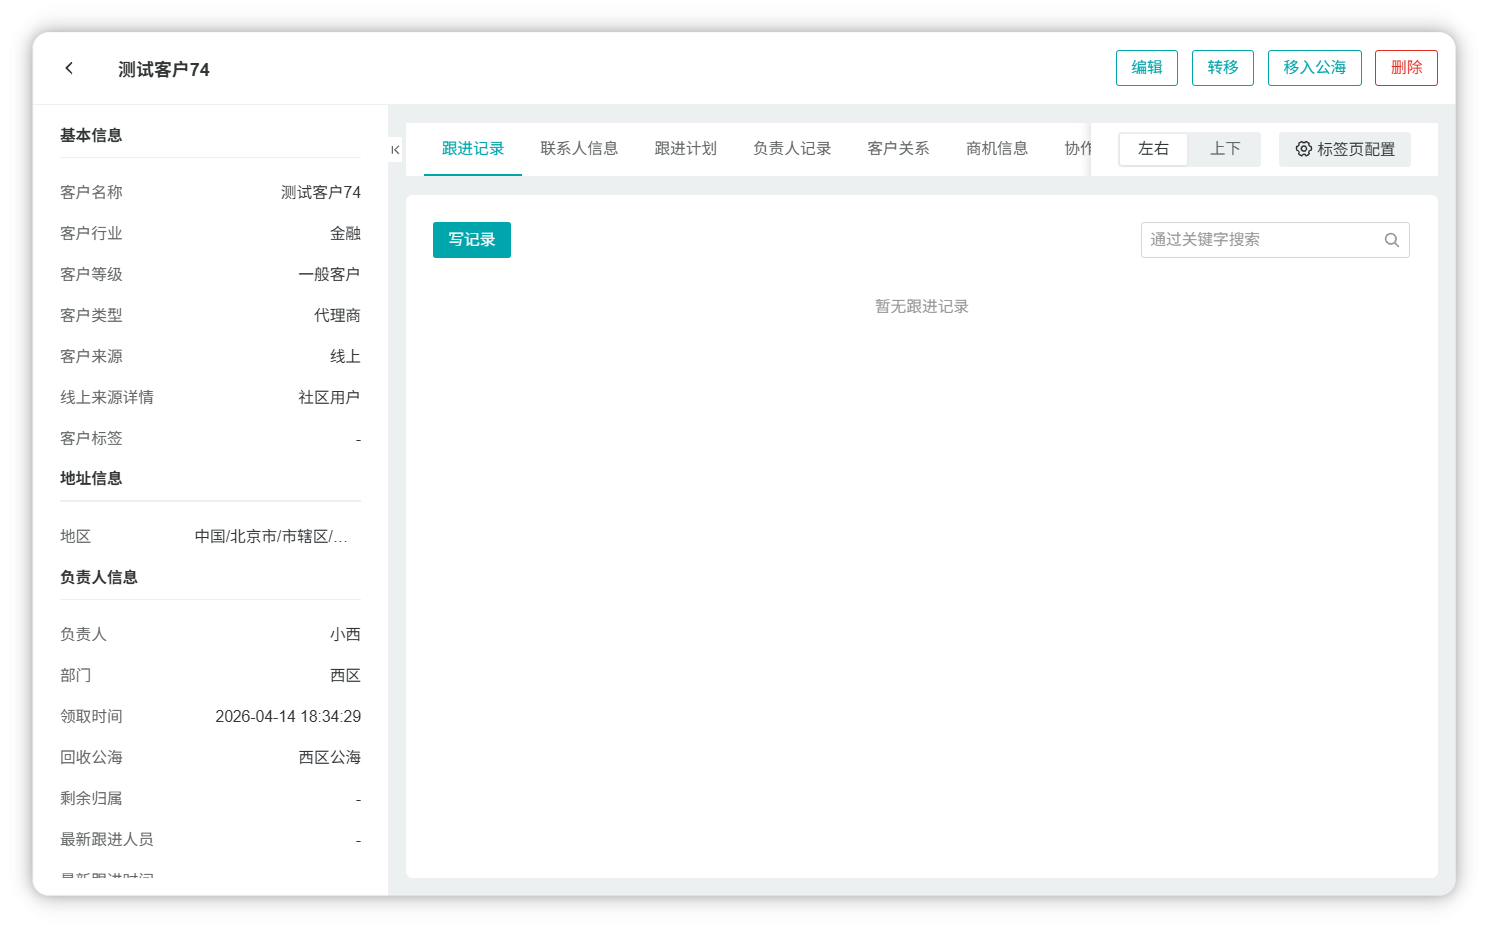Go back using the left arrow icon
The image size is (1488, 928).
(69, 68)
